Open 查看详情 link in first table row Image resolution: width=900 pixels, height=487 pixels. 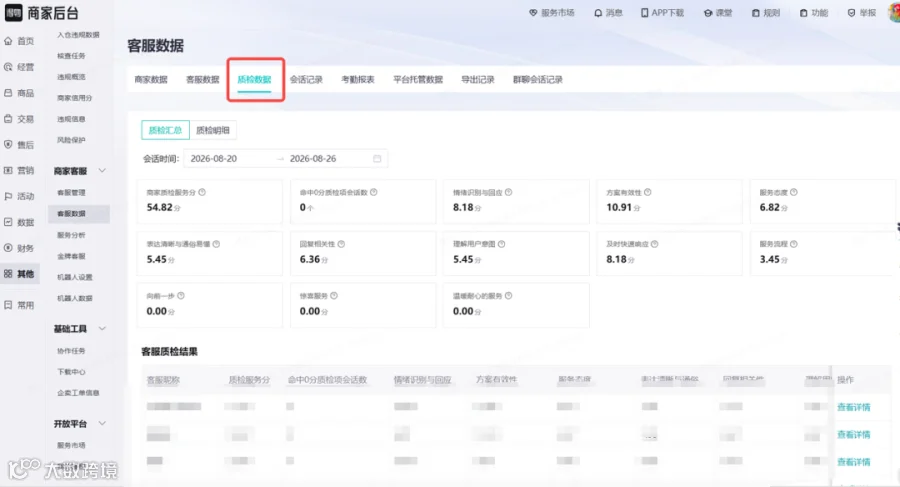(x=854, y=407)
